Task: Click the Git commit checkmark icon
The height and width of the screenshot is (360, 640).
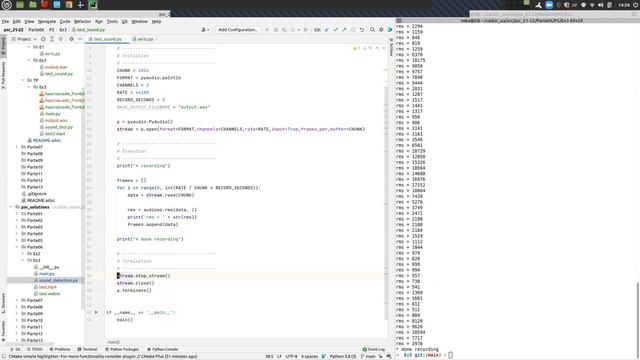Action: (x=336, y=30)
